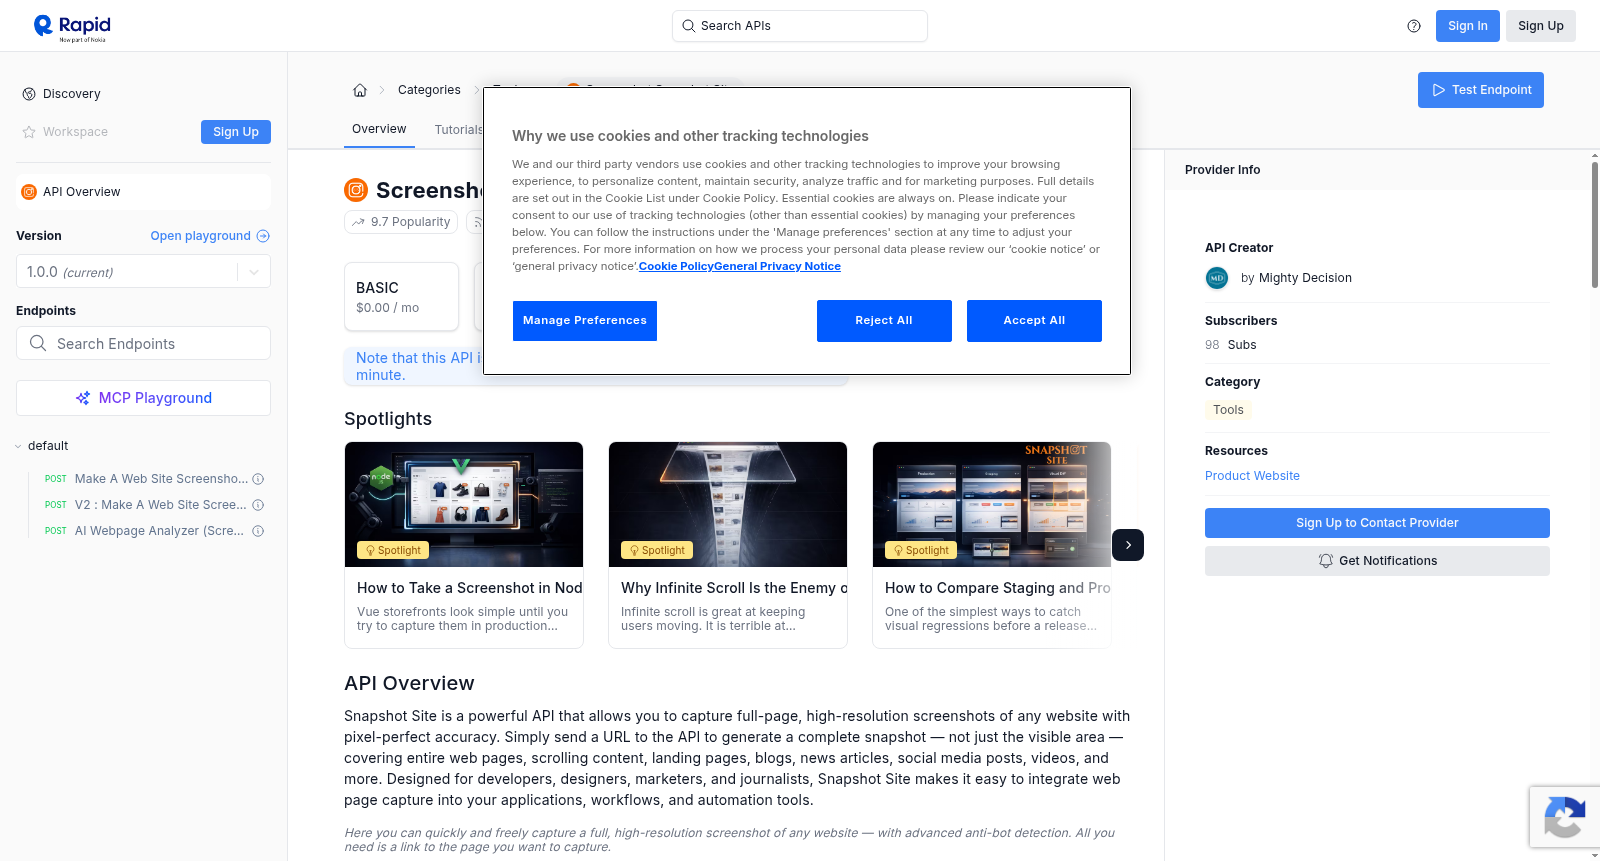1600x861 pixels.
Task: Focus the Search Endpoints field
Action: pyautogui.click(x=143, y=343)
